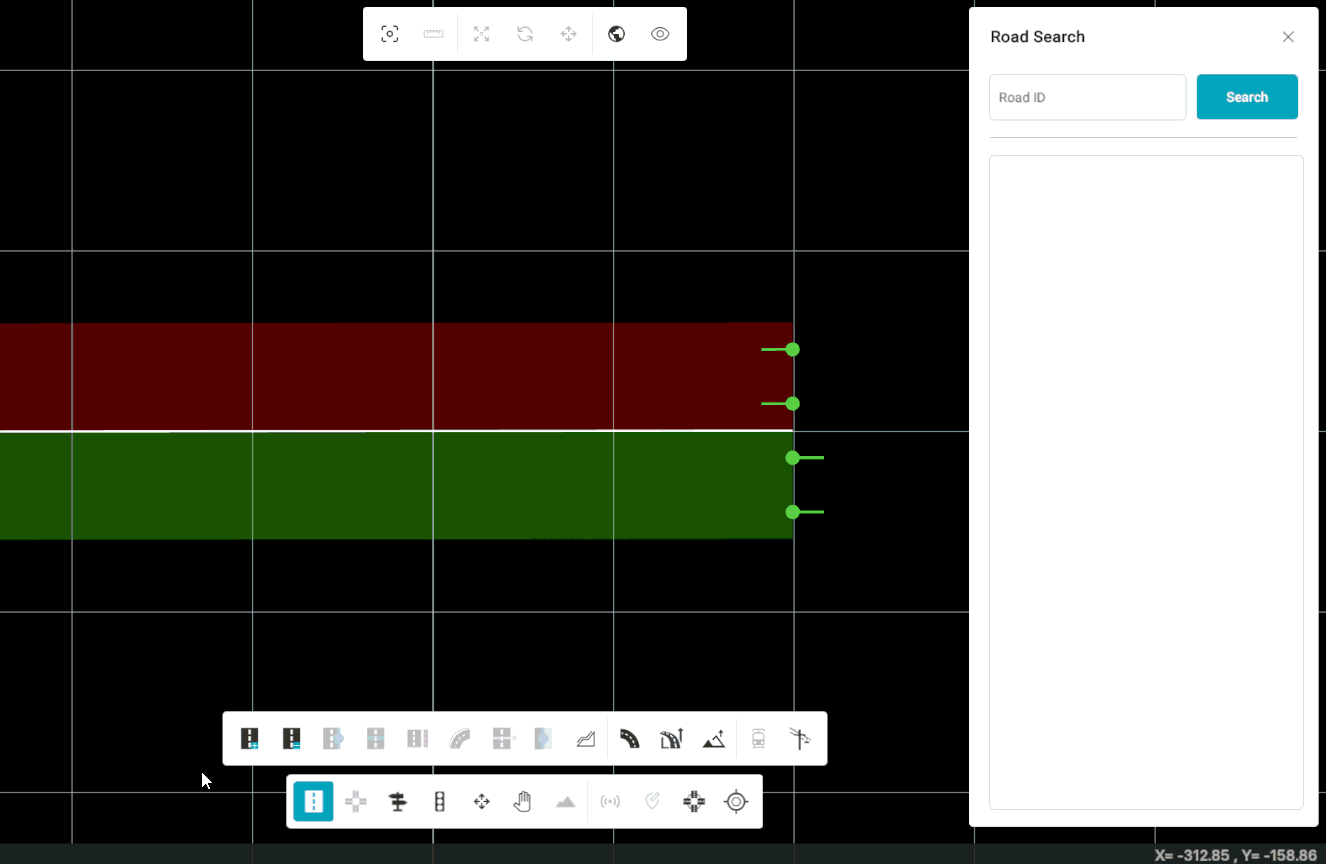Toggle the globe map view
Image resolution: width=1326 pixels, height=864 pixels.
click(x=617, y=34)
